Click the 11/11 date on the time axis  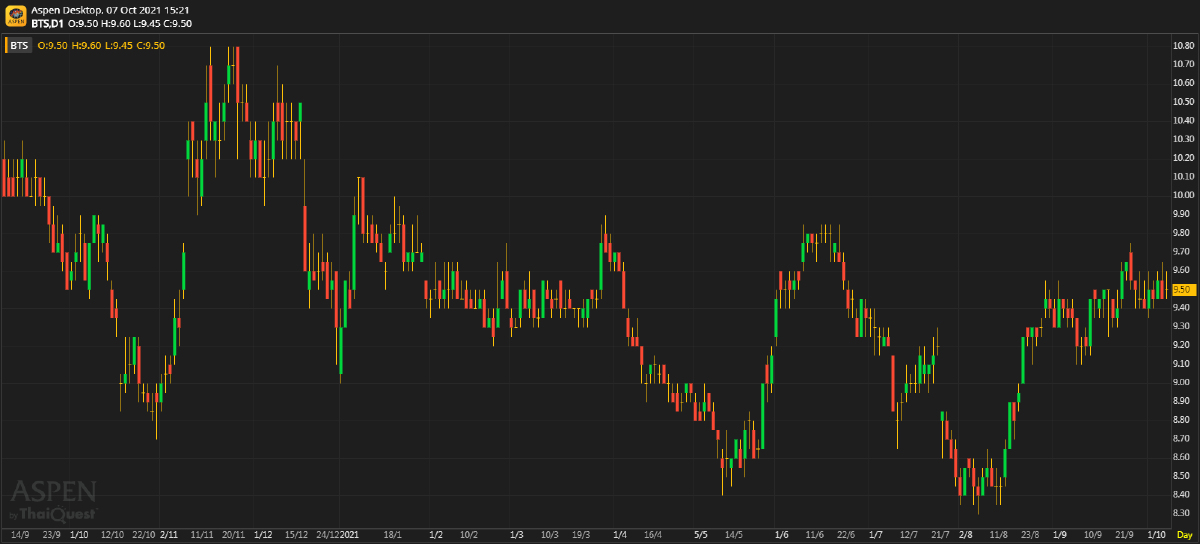tap(201, 535)
